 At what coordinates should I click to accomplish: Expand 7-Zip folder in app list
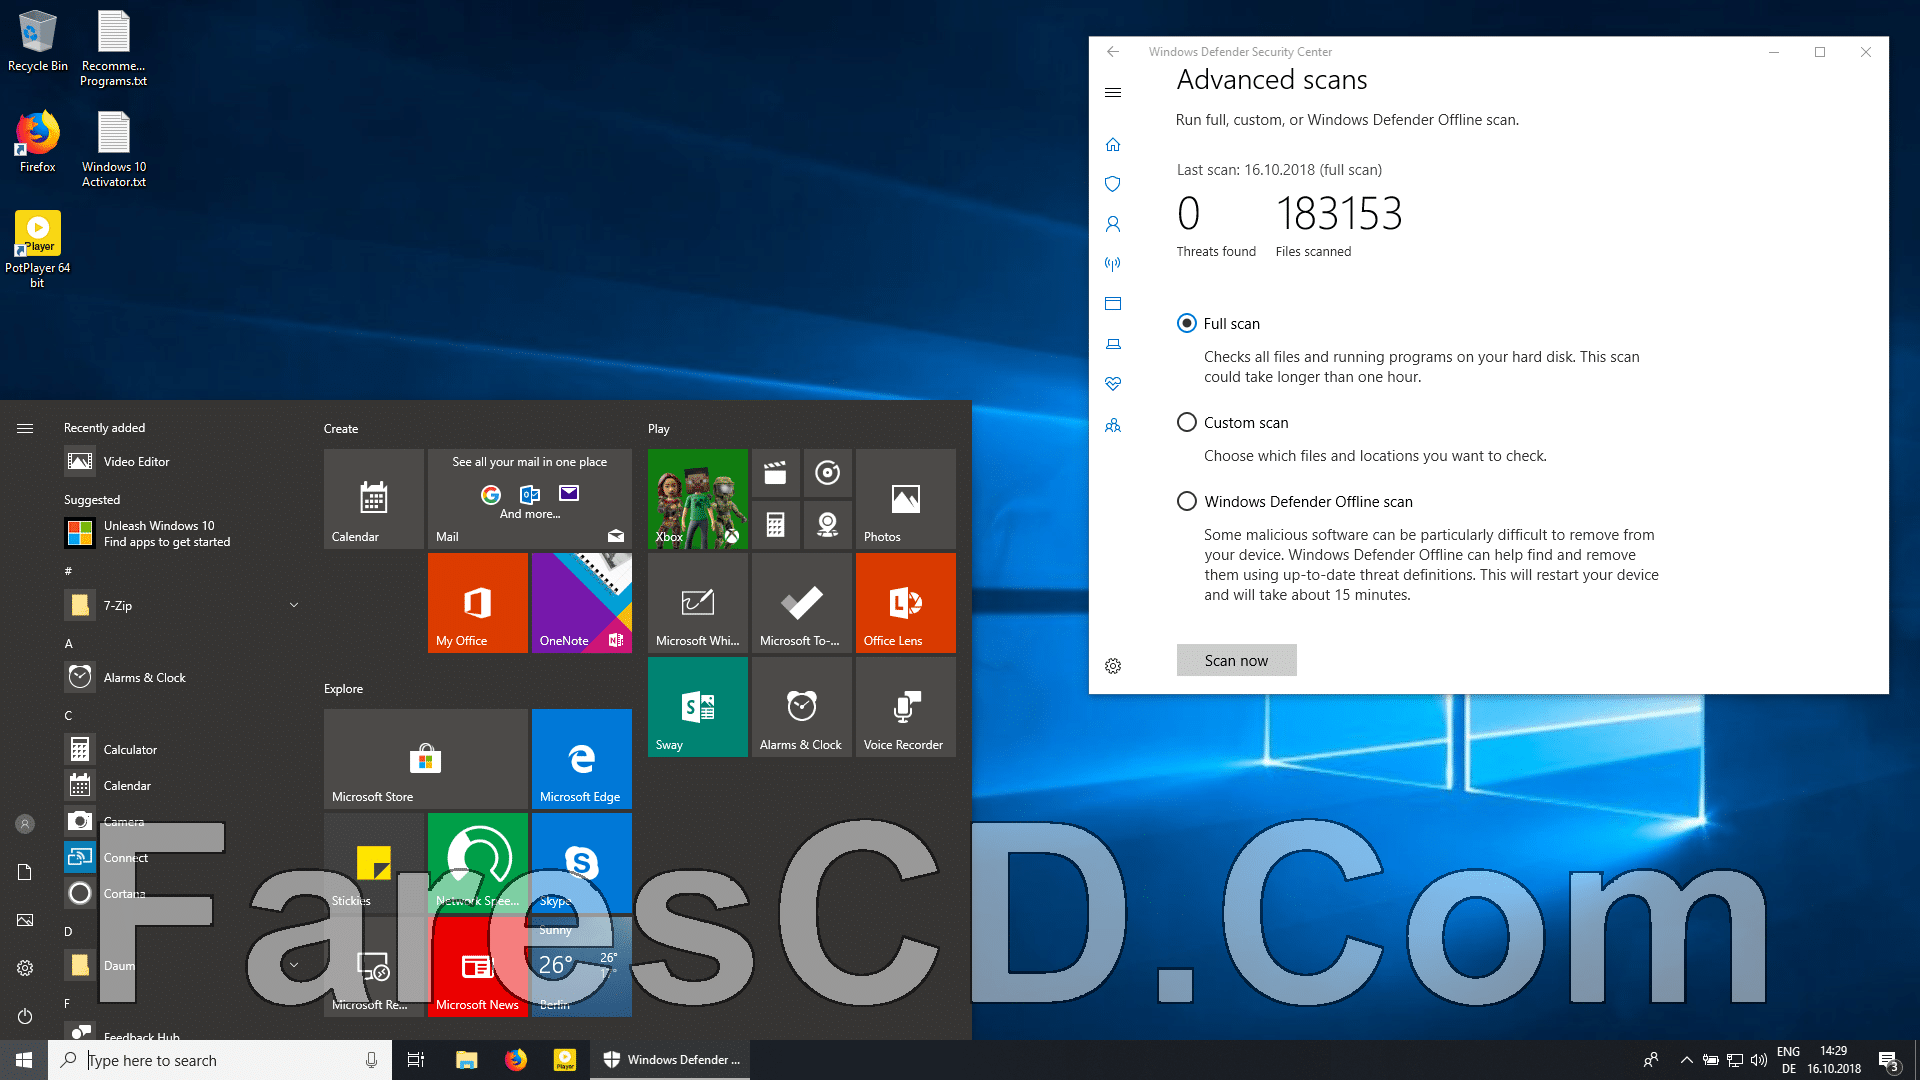tap(294, 605)
